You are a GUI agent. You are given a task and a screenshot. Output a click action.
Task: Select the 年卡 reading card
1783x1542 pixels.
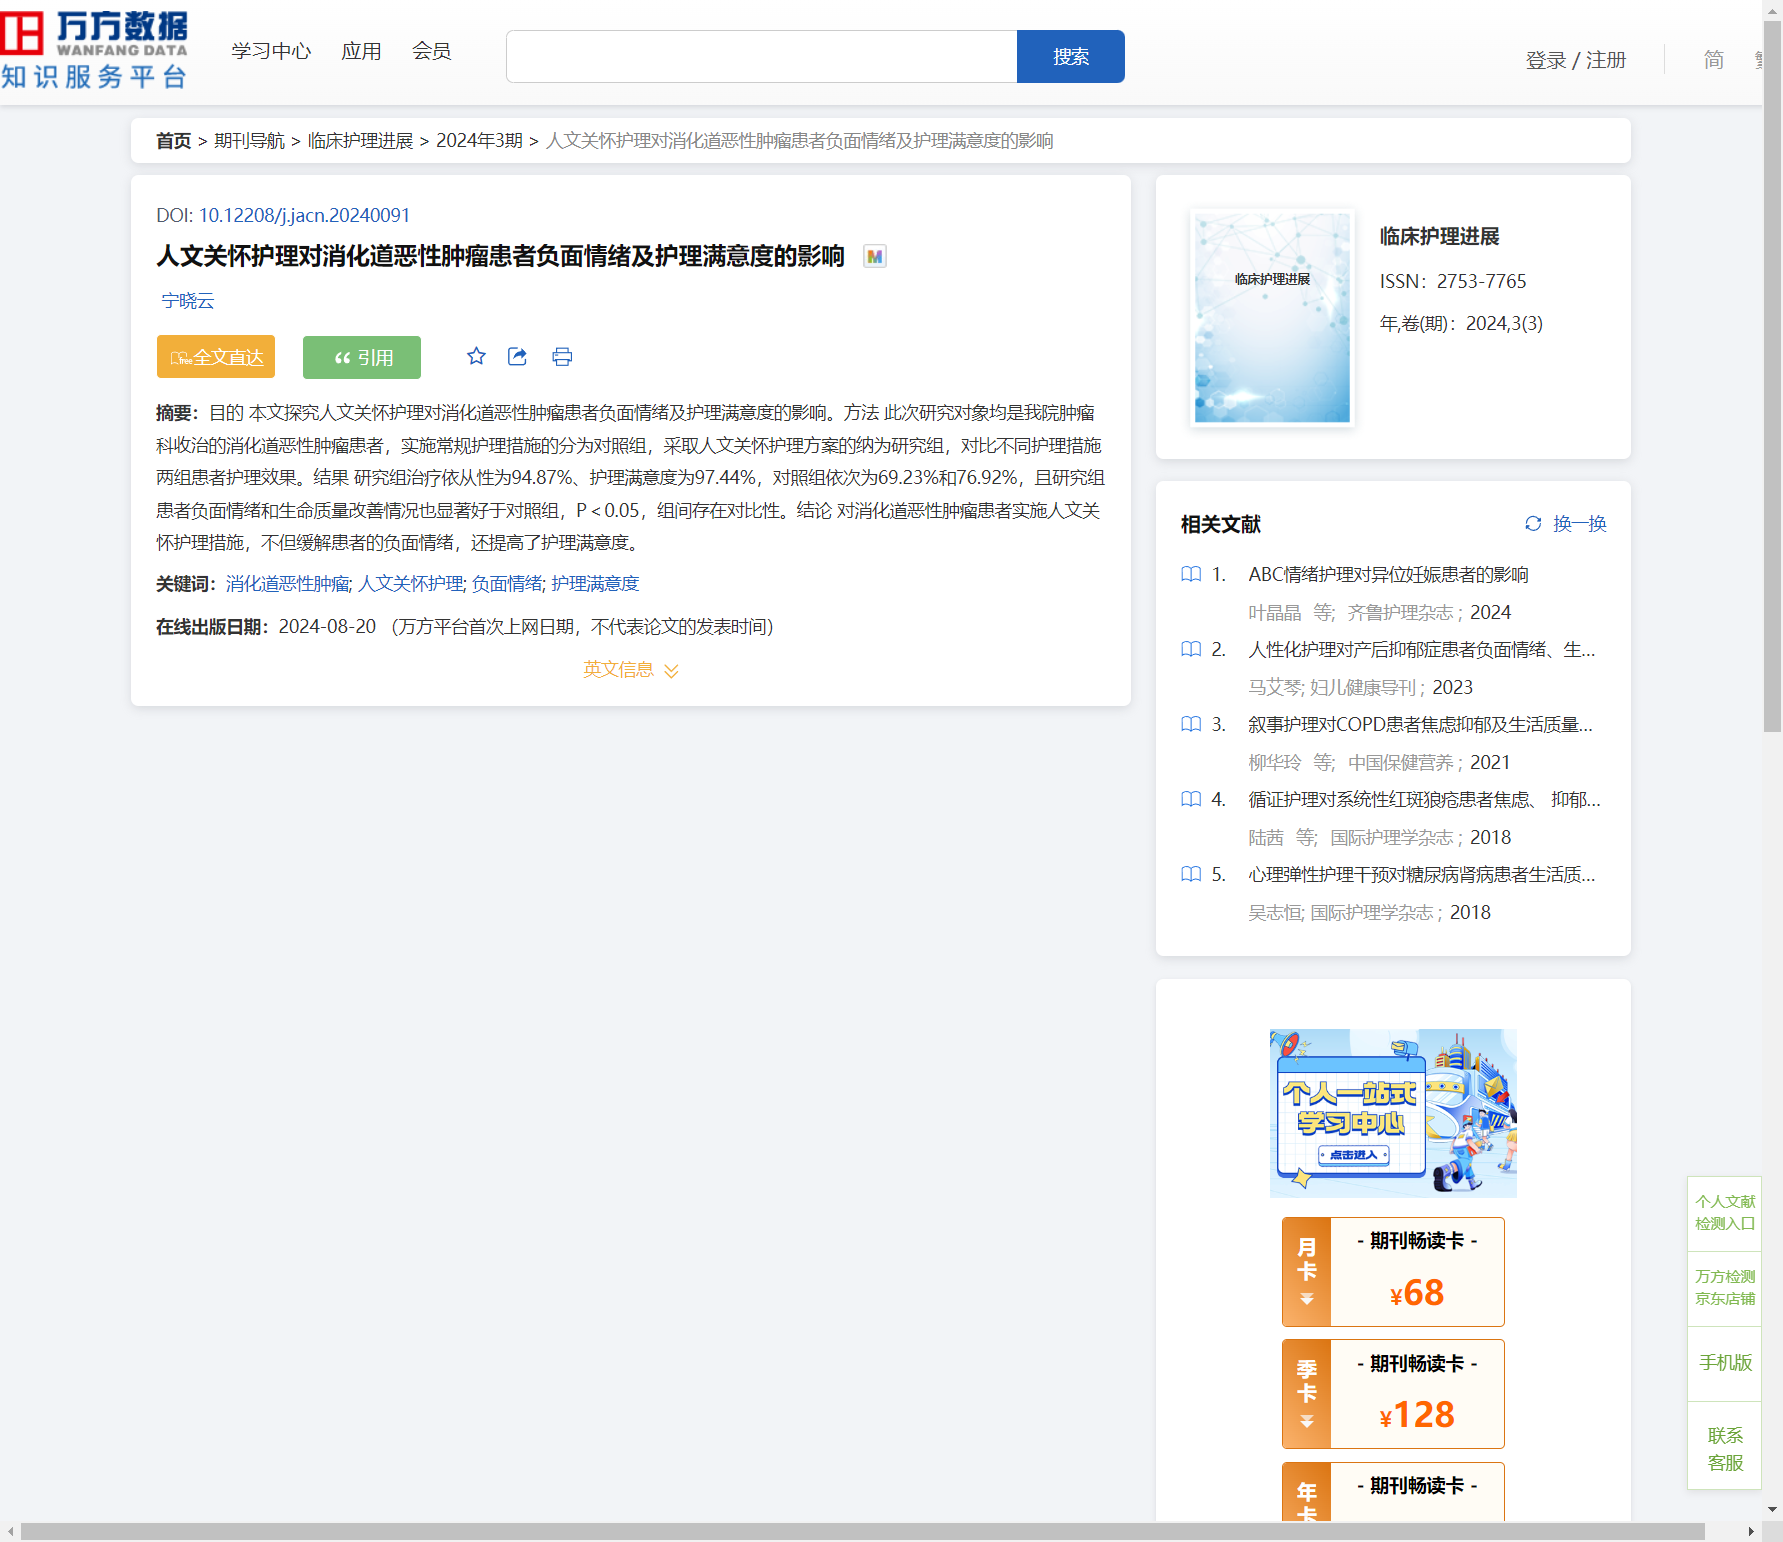coord(1393,1492)
